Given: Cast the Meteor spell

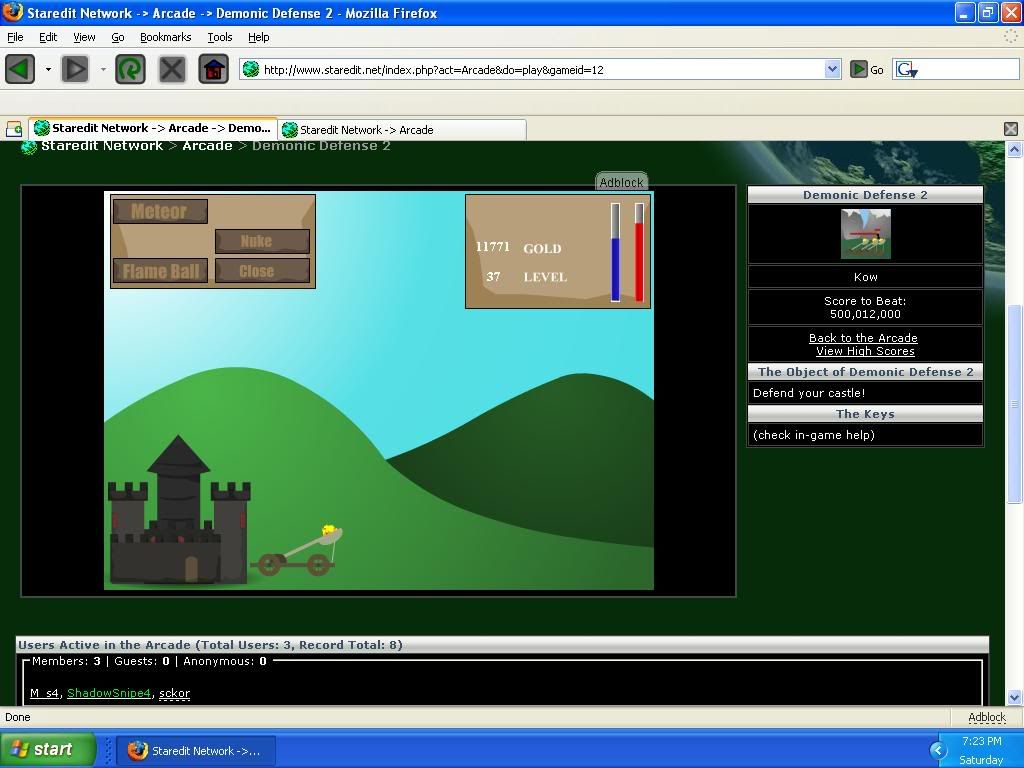Looking at the screenshot, I should point(160,212).
